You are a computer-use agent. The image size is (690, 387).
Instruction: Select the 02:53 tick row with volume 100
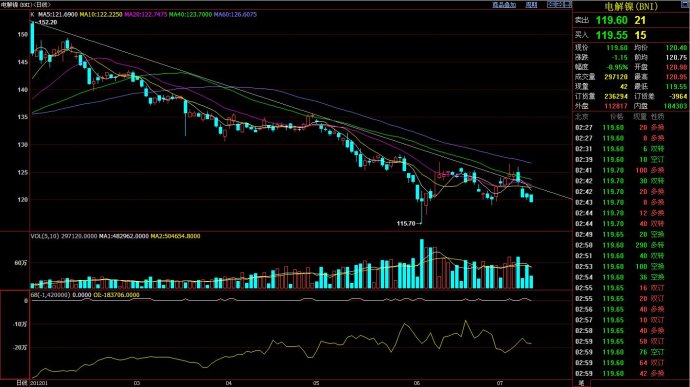631,267
